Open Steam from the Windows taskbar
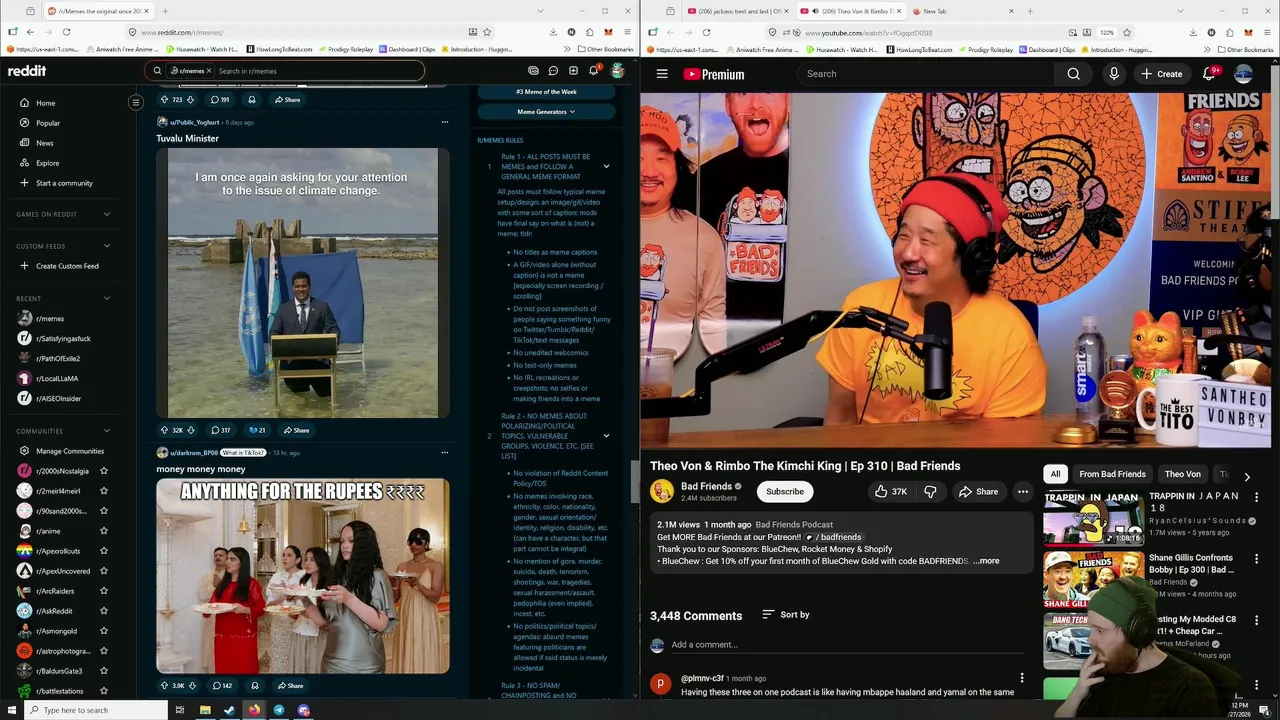This screenshot has width=1280, height=720. click(x=229, y=710)
